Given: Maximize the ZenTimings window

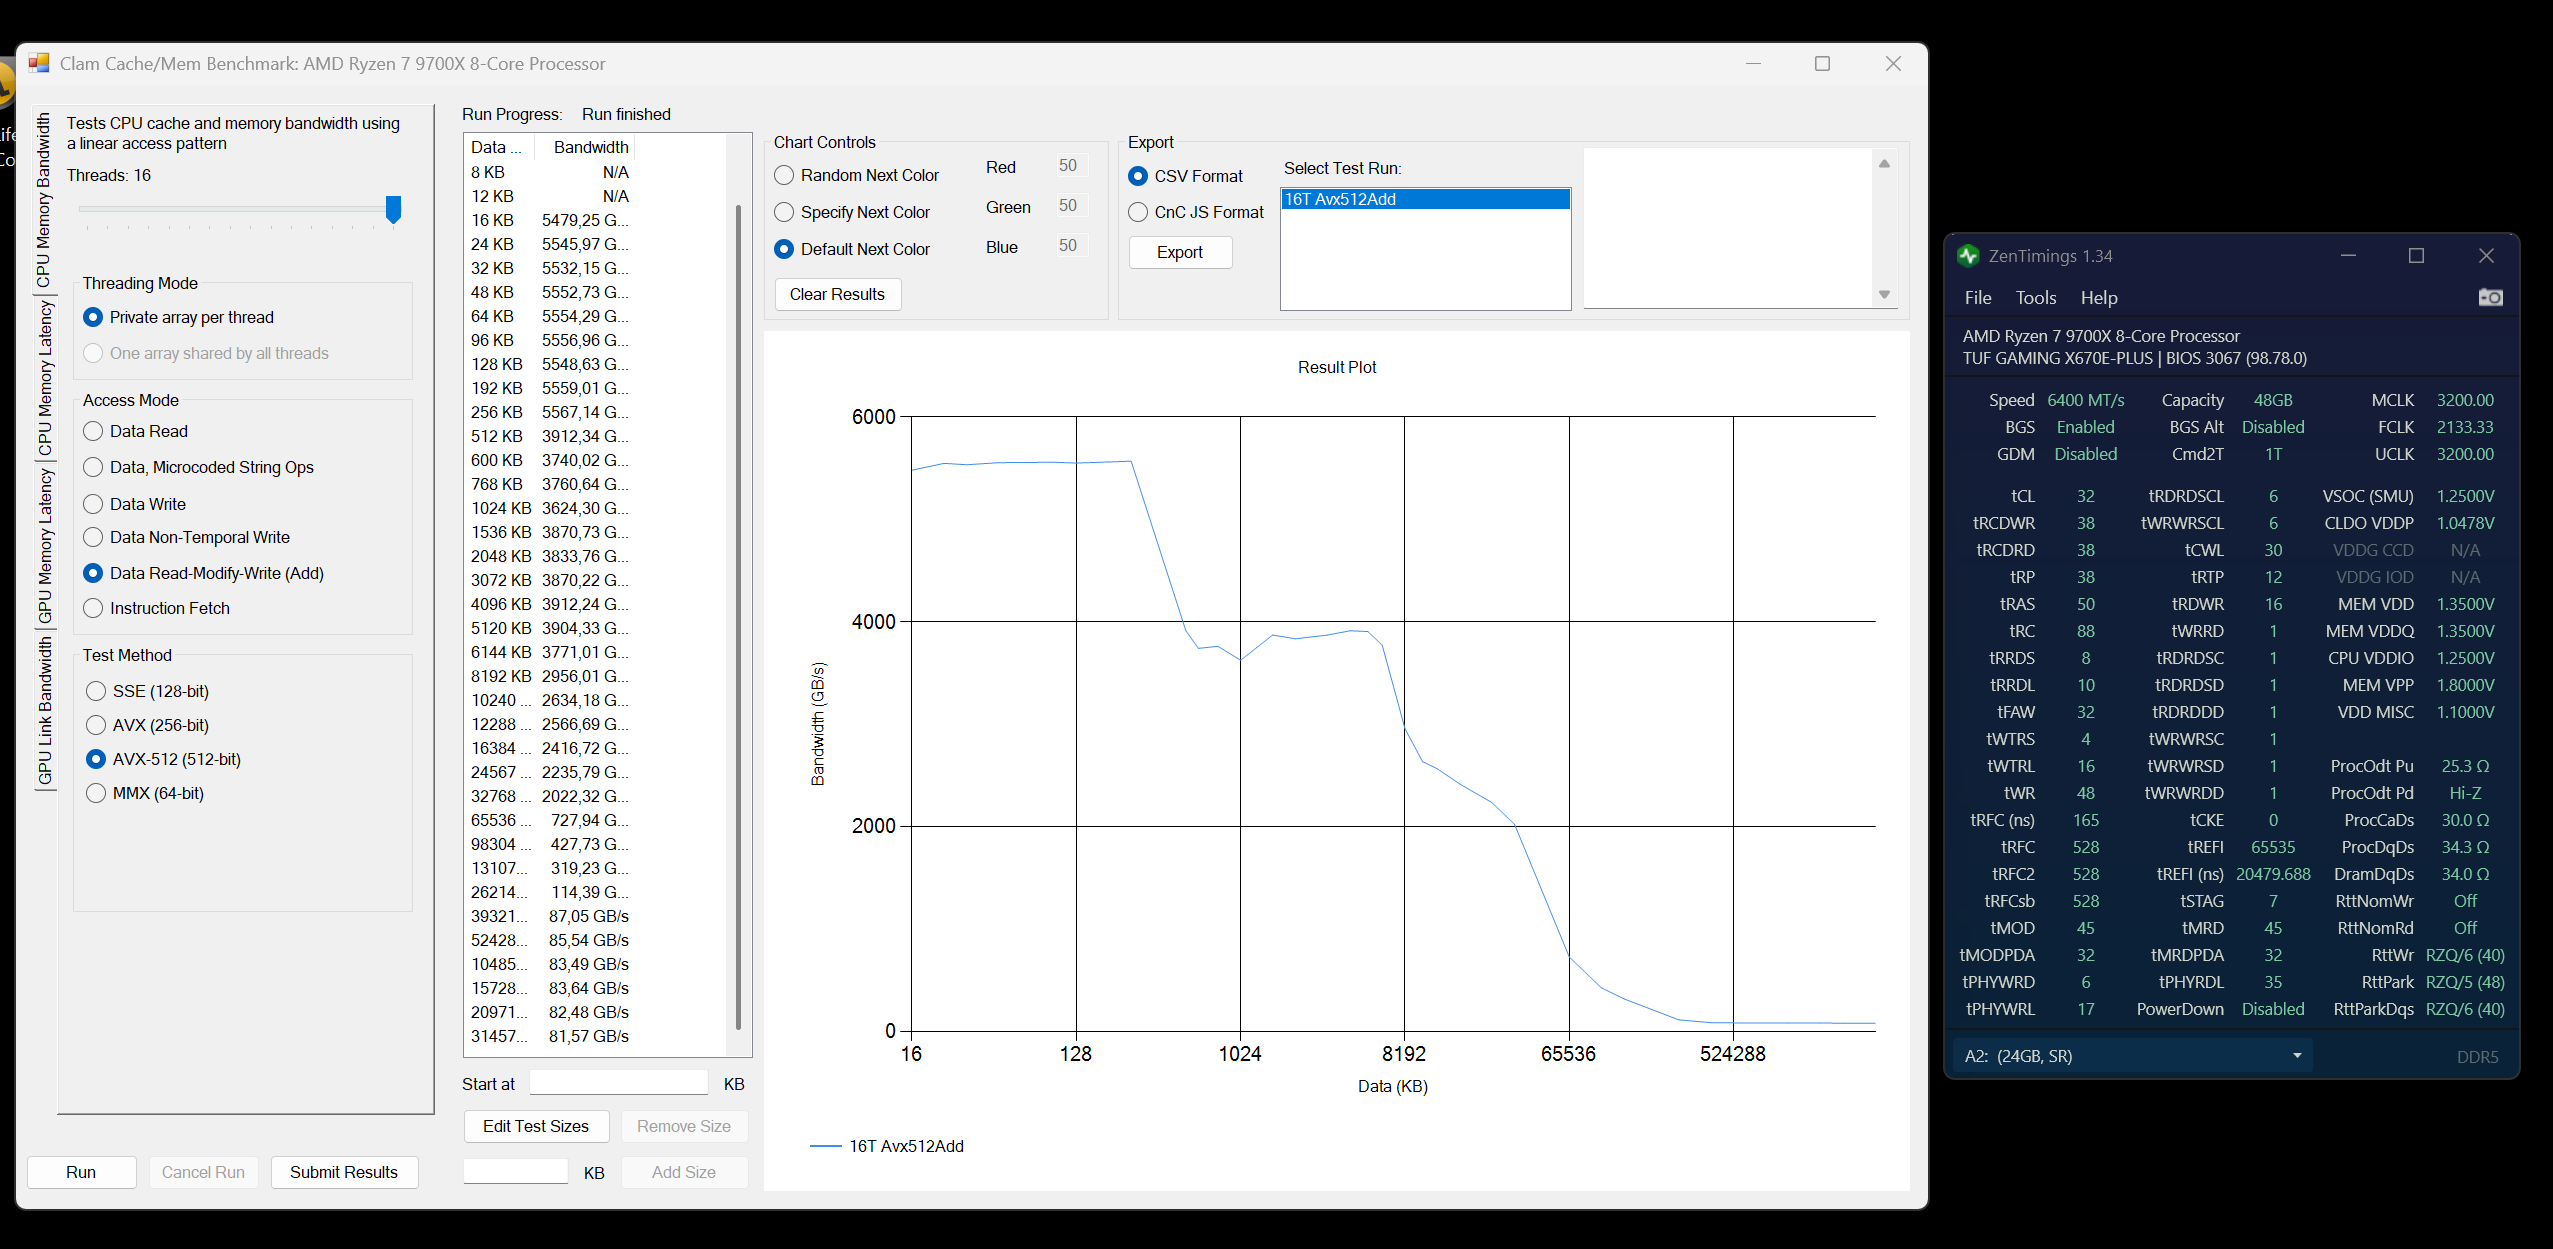Looking at the screenshot, I should [2416, 256].
